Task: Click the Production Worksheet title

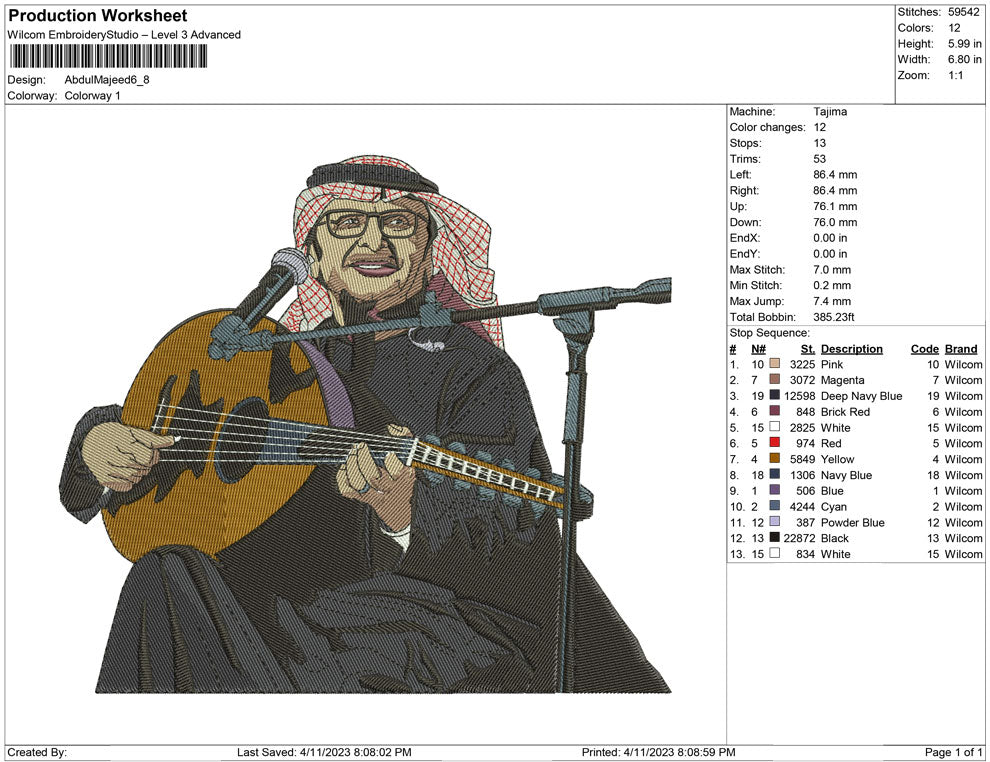Action: click(x=98, y=16)
